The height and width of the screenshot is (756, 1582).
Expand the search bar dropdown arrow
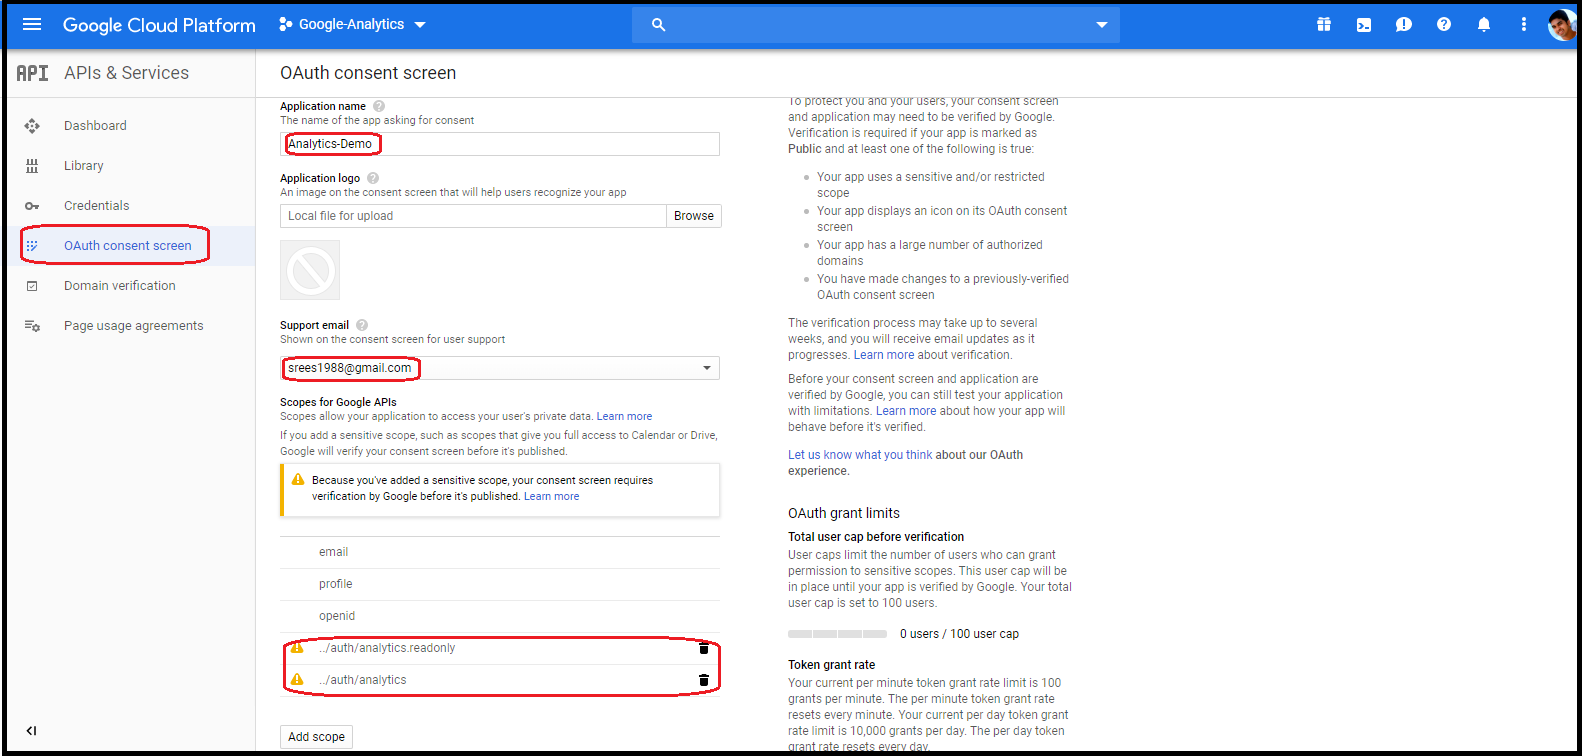[1102, 25]
